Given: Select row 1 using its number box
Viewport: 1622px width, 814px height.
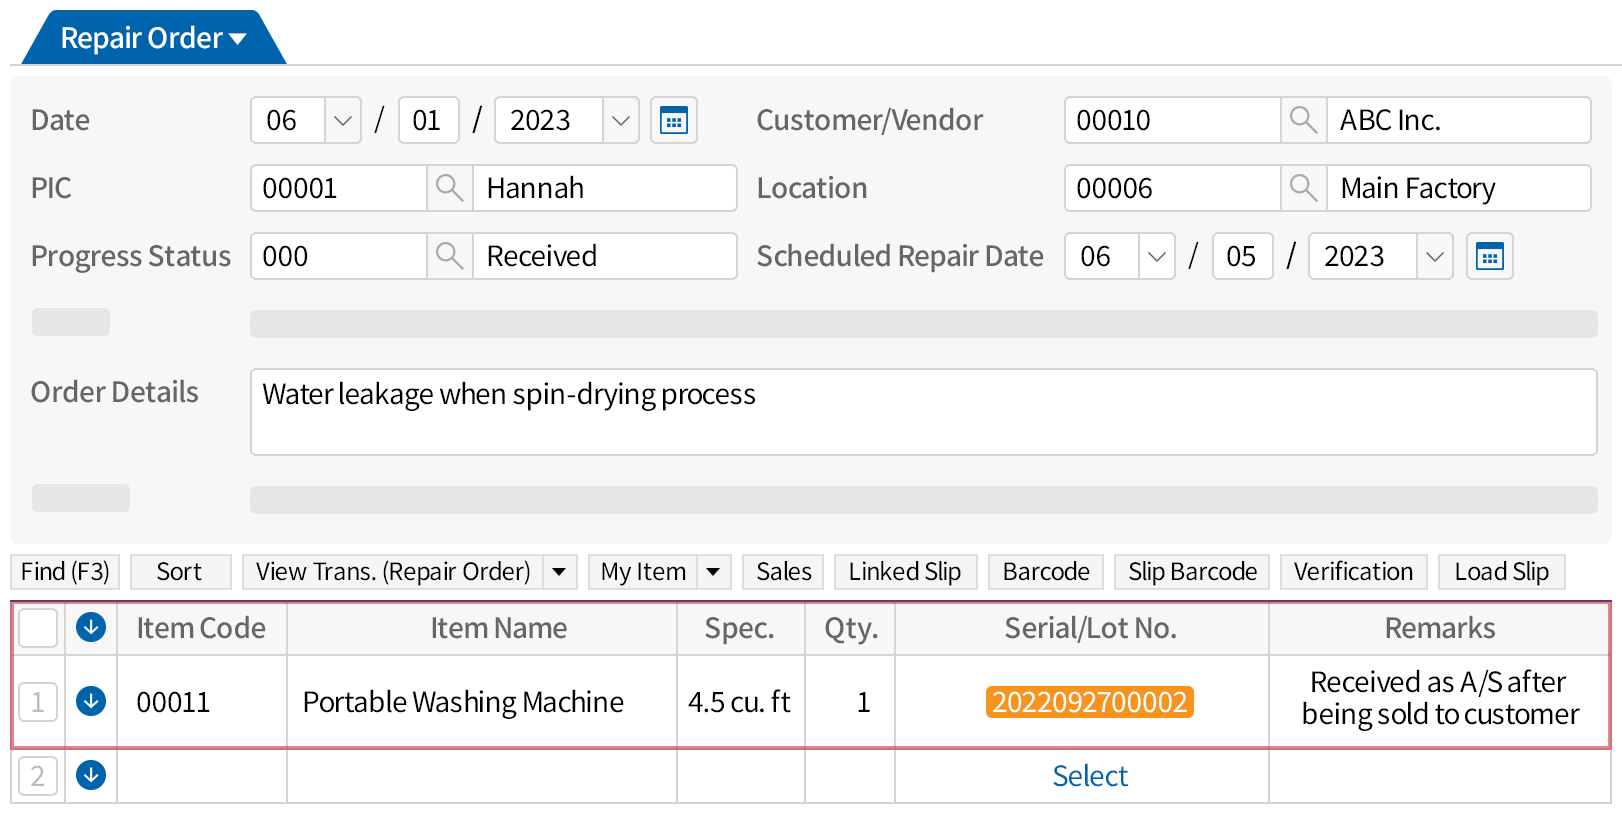Looking at the screenshot, I should [x=38, y=702].
